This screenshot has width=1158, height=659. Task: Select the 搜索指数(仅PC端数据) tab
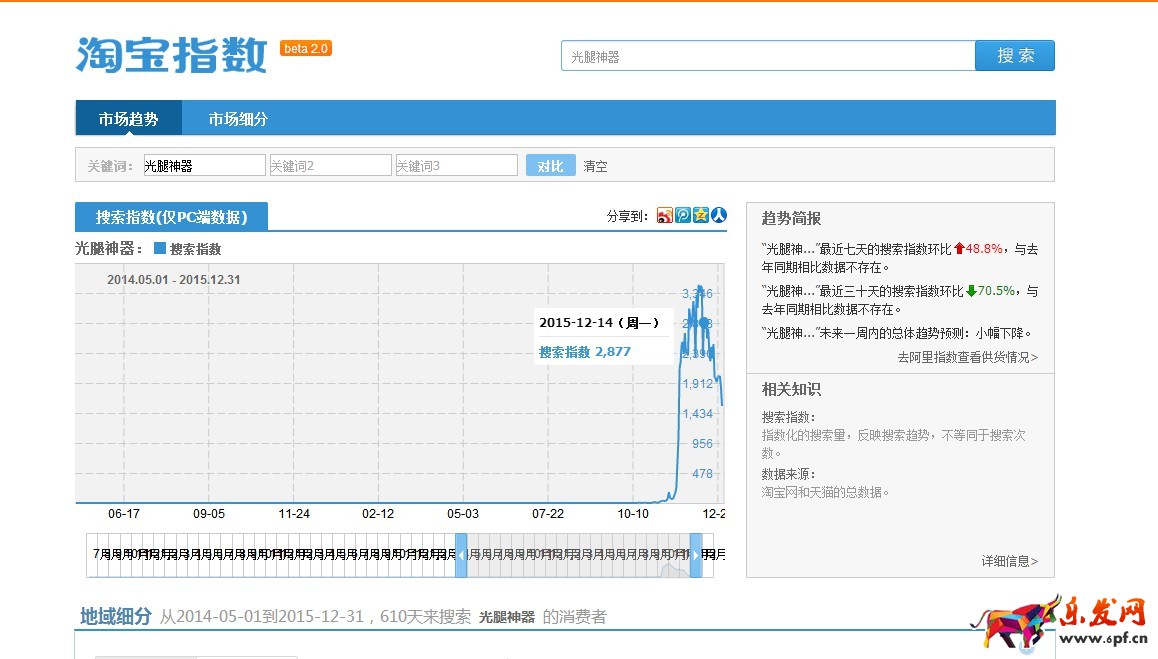(x=171, y=217)
